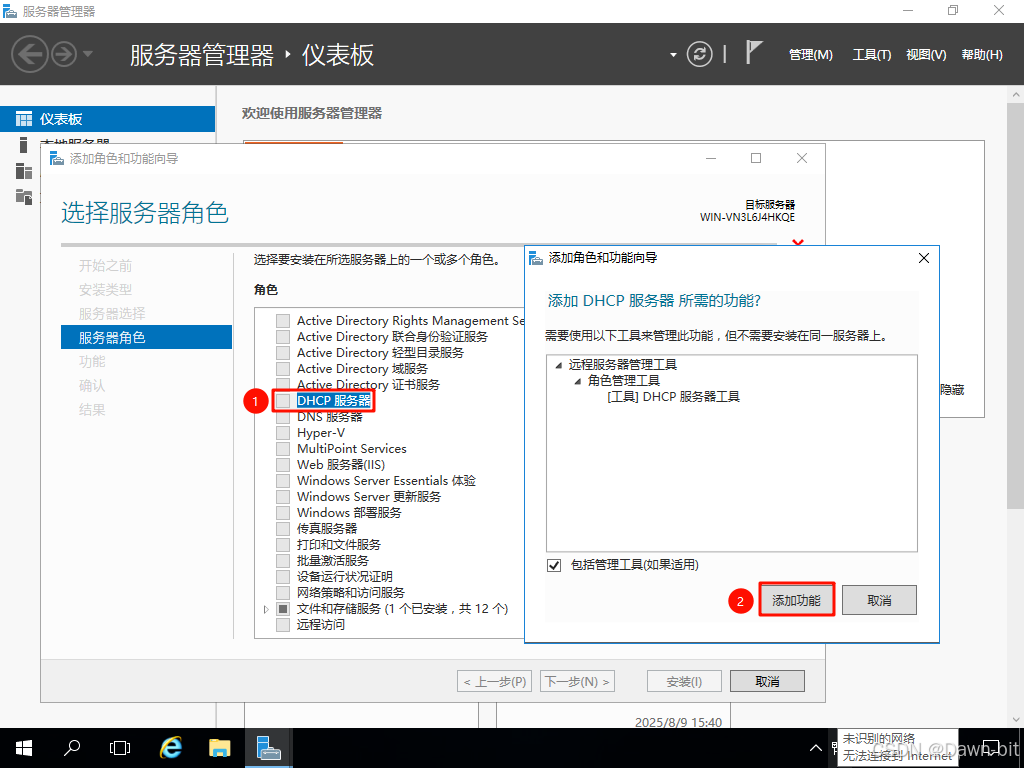Image resolution: width=1024 pixels, height=768 pixels.
Task: Click the dashboard vertical scrollbar thumb
Action: [1016, 307]
